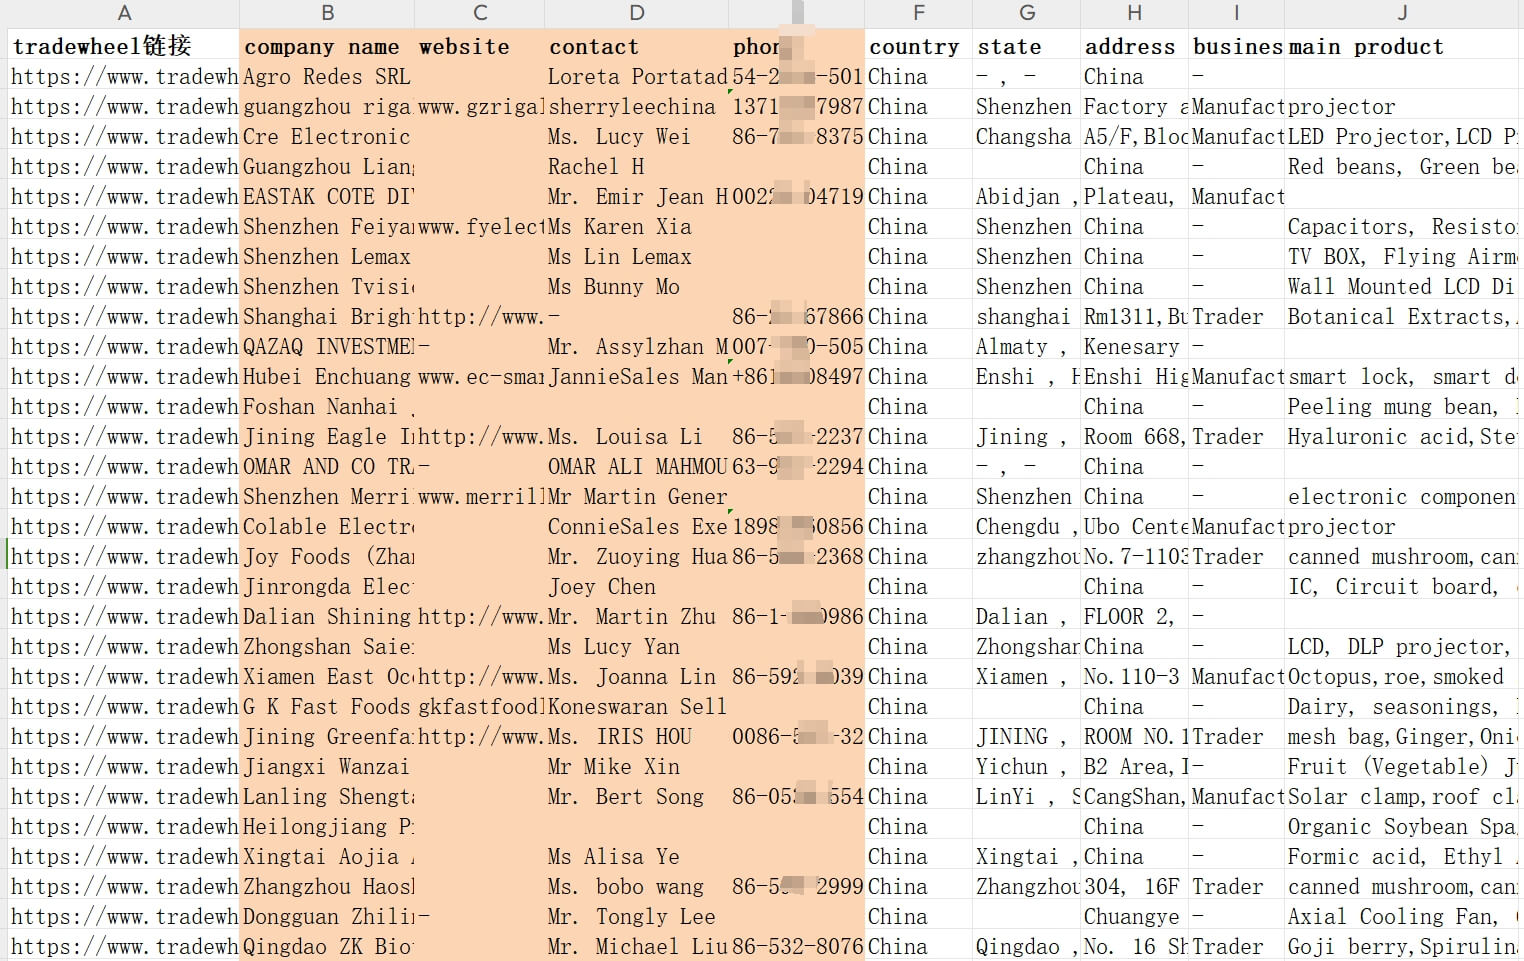Select the 'address' header cell
Image resolution: width=1524 pixels, height=961 pixels.
coord(1134,46)
